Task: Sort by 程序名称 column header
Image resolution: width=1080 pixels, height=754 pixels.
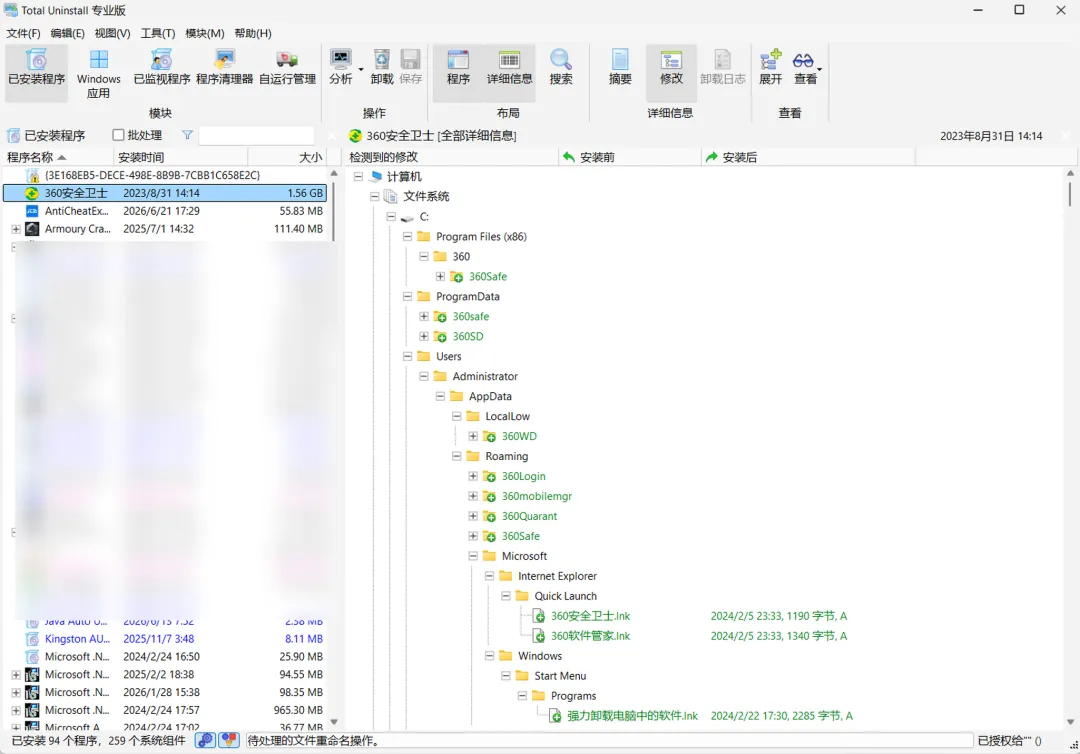Action: (58, 157)
